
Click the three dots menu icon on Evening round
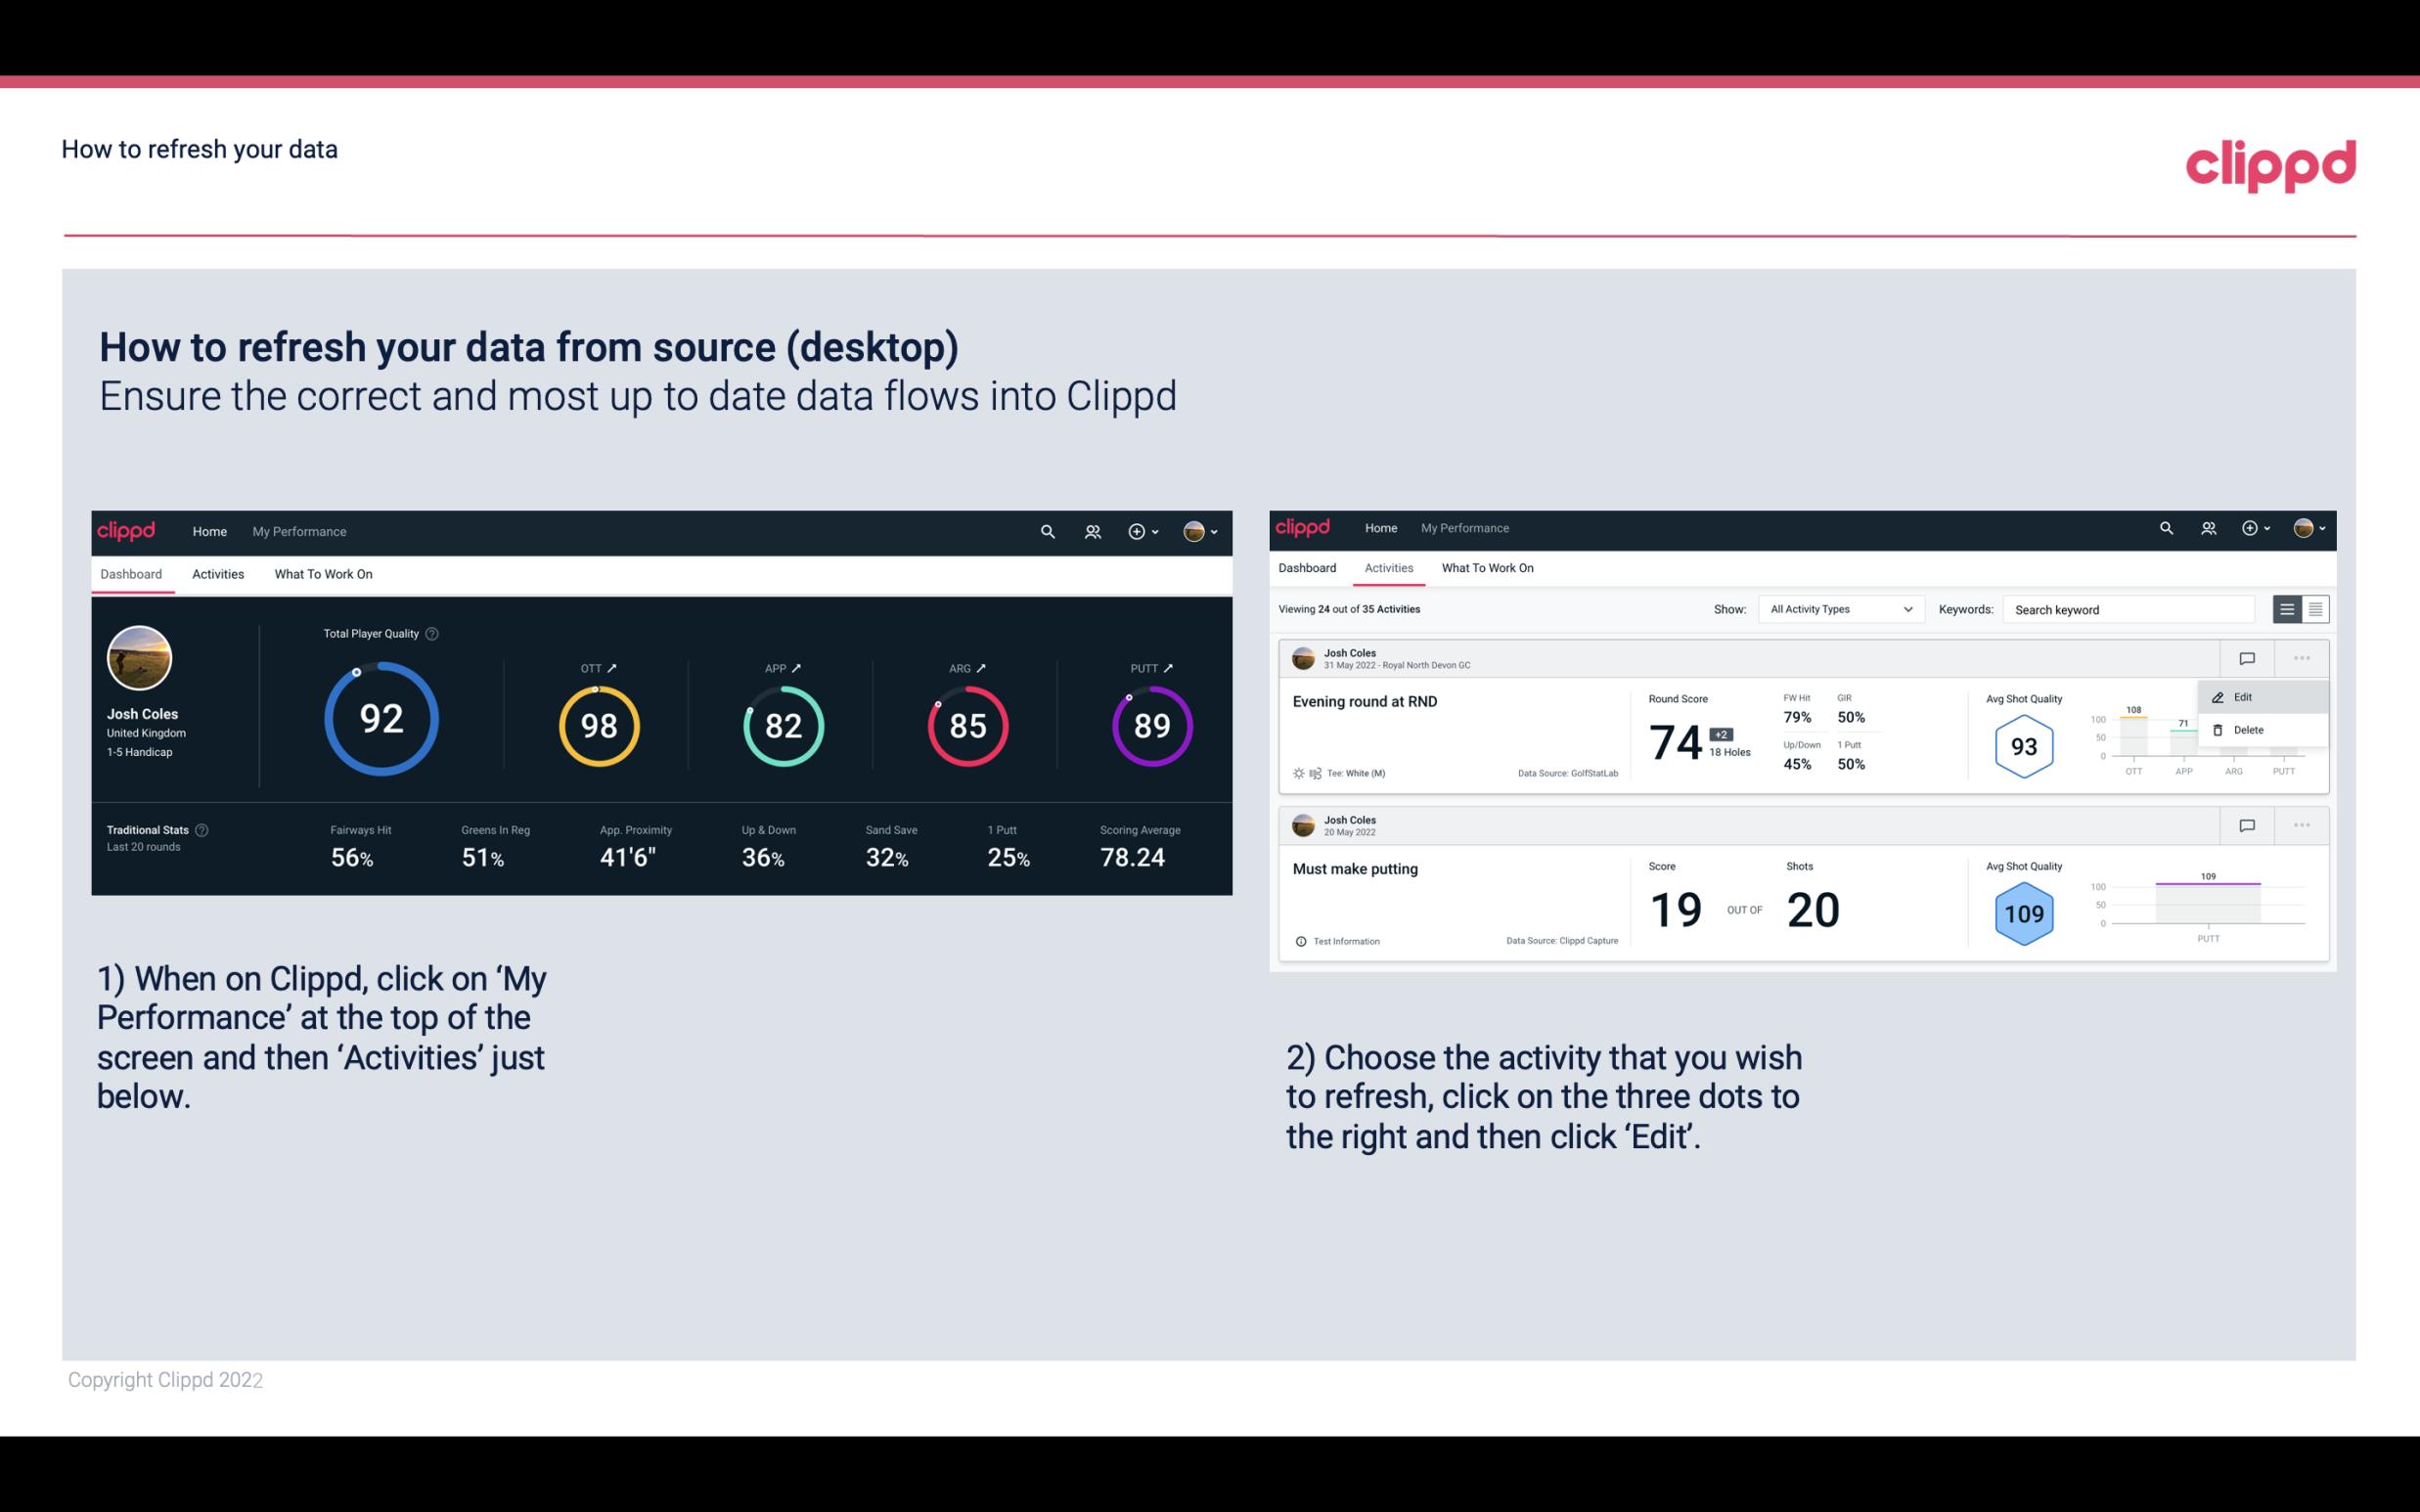click(x=2302, y=656)
